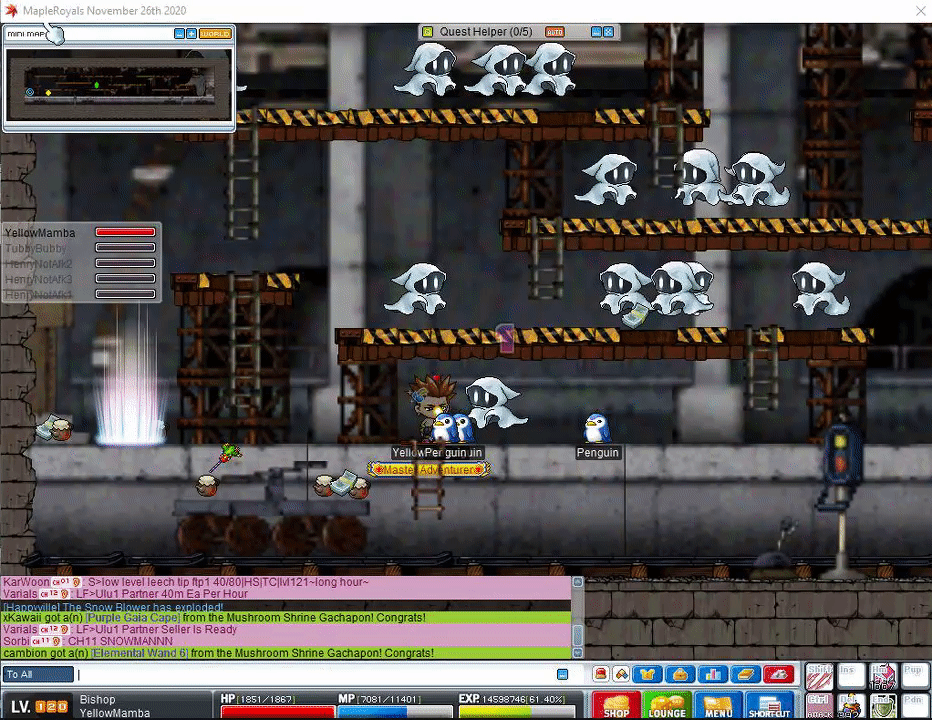
Task: Click the Quest Helper green quest icon
Action: tap(427, 32)
